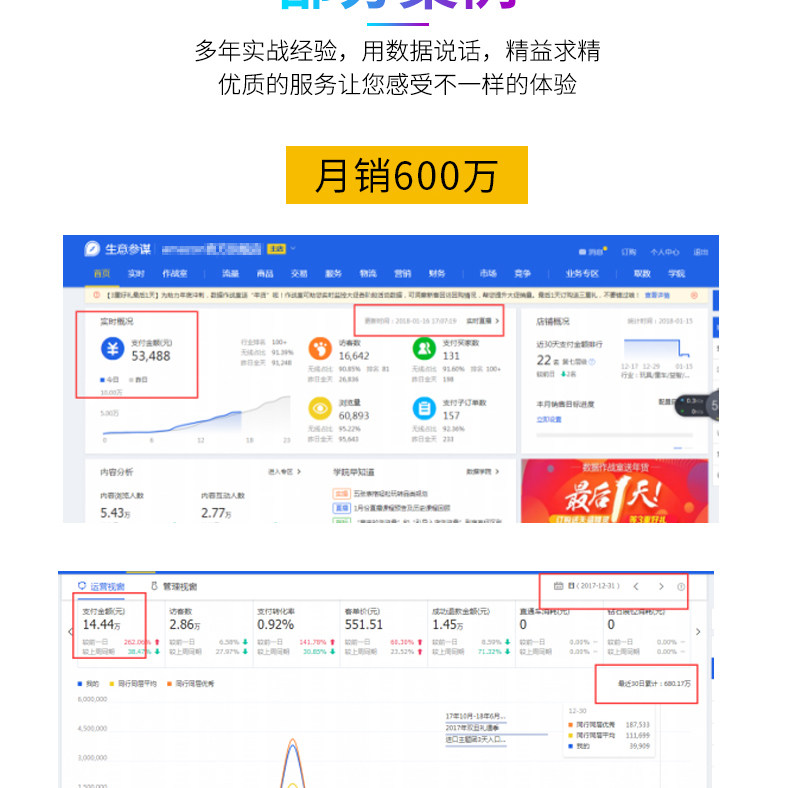This screenshot has height=788, width=790.
Task: Click the orange footprint icon for 访客数
Action: click(x=320, y=348)
